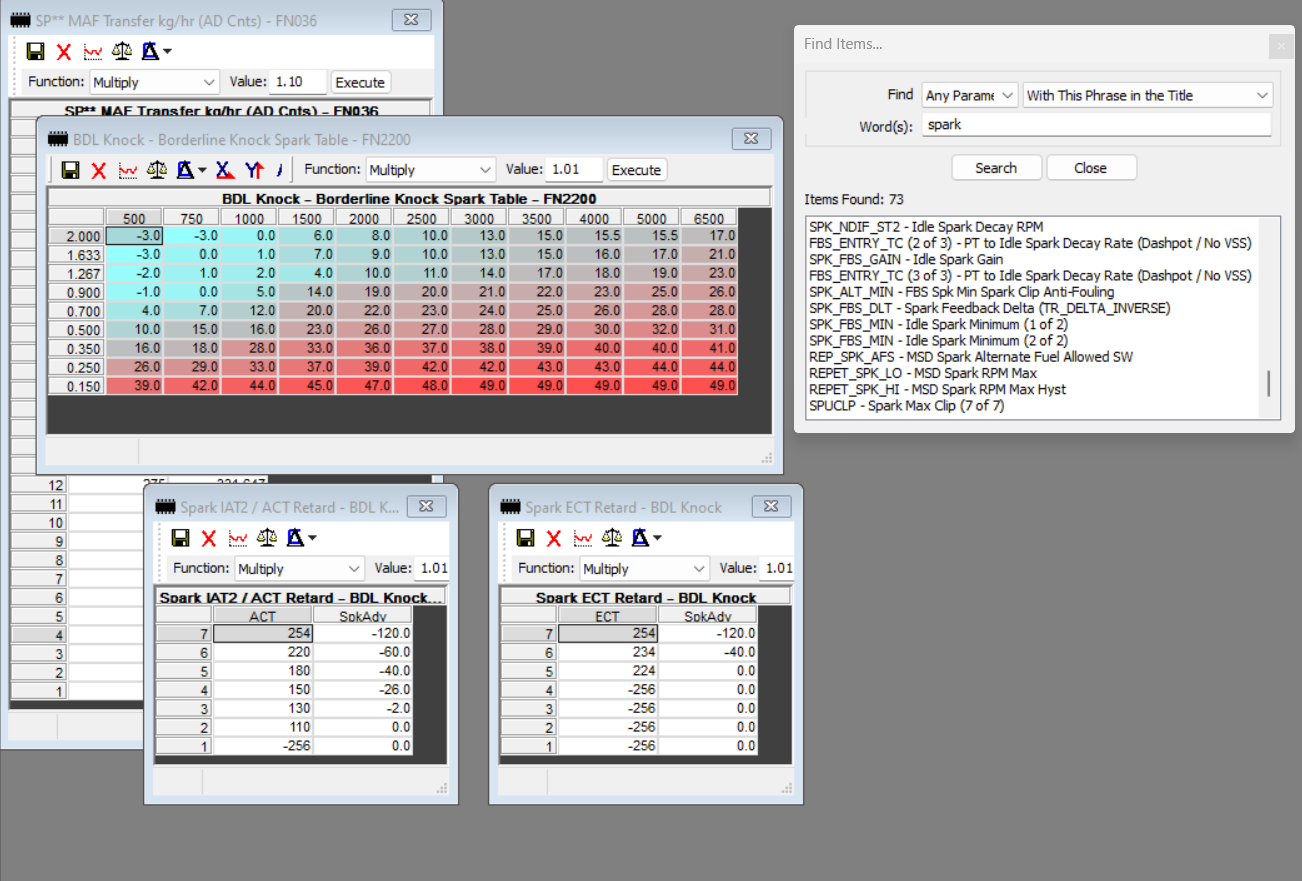Save the MAF Transfer table with the disk icon
Viewport: 1302px width, 881px height.
point(36,51)
